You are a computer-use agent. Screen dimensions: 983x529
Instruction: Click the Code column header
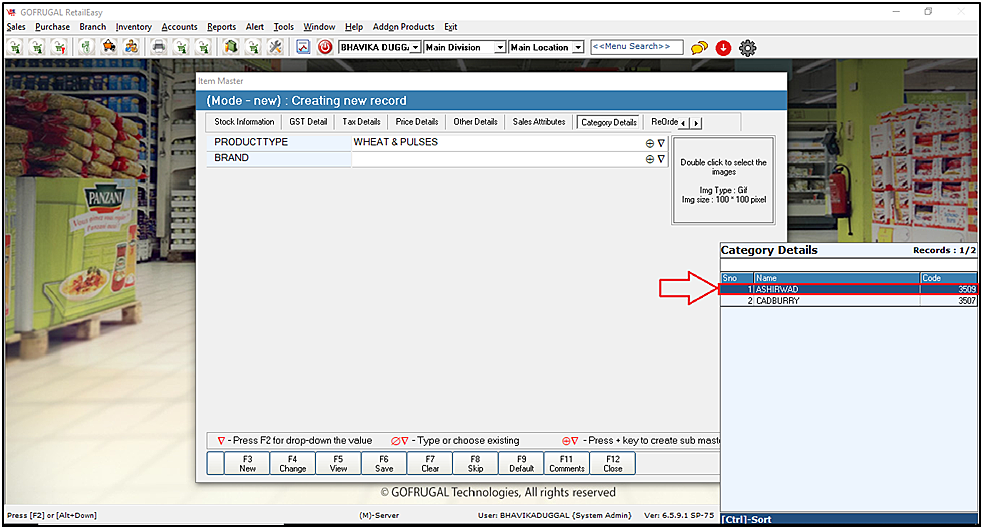click(x=949, y=278)
